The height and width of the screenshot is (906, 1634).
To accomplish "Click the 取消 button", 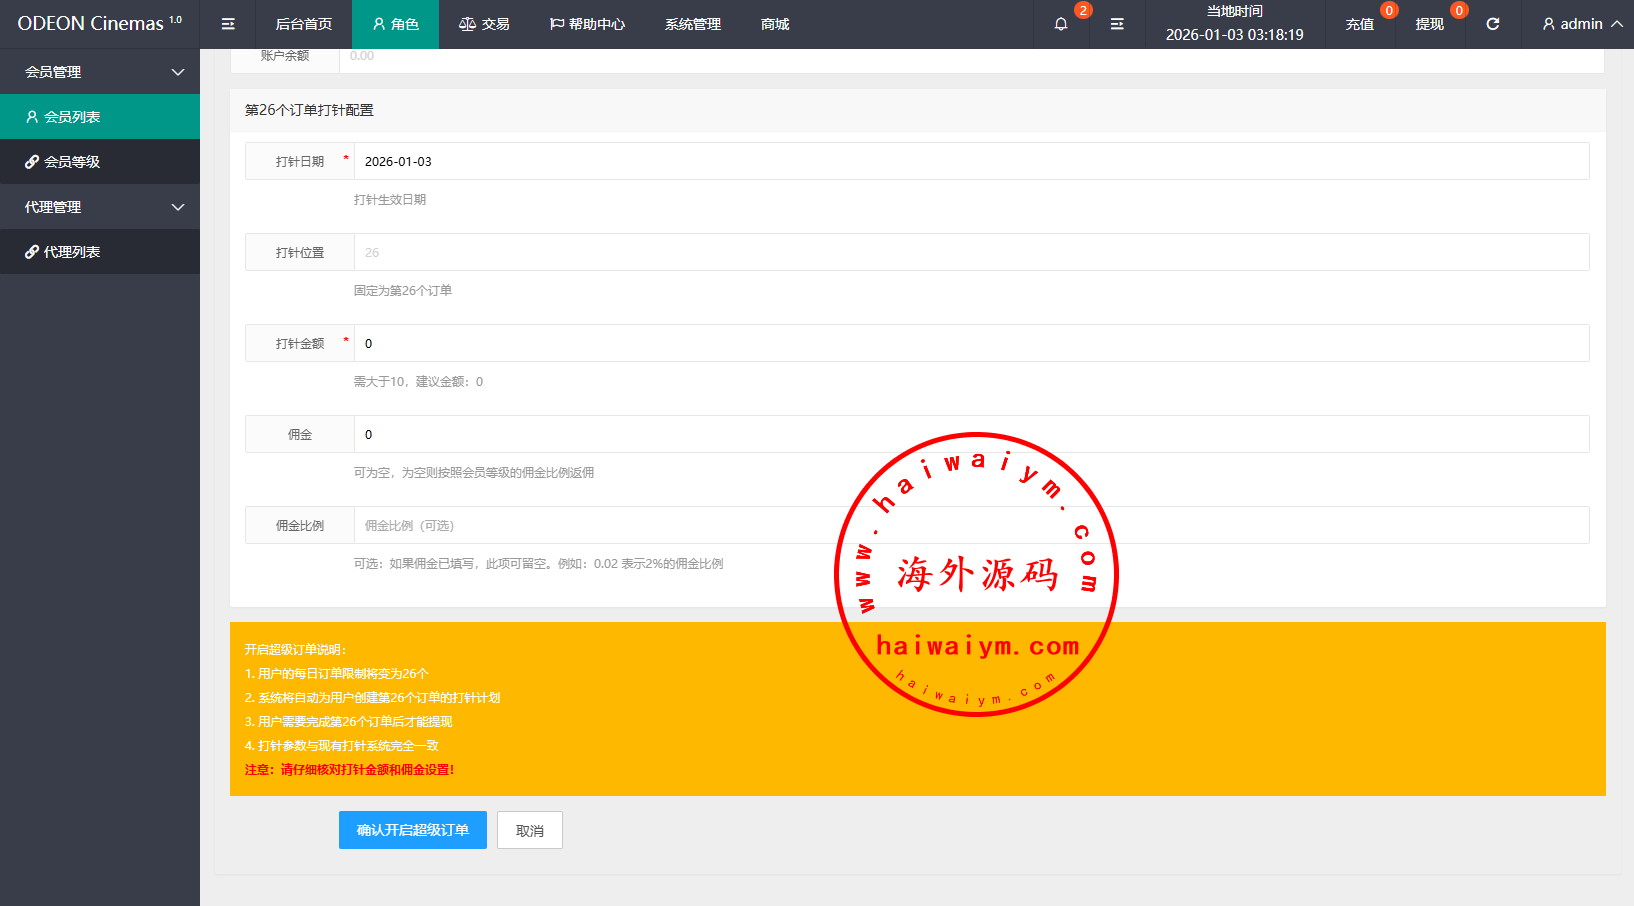I will tap(530, 830).
